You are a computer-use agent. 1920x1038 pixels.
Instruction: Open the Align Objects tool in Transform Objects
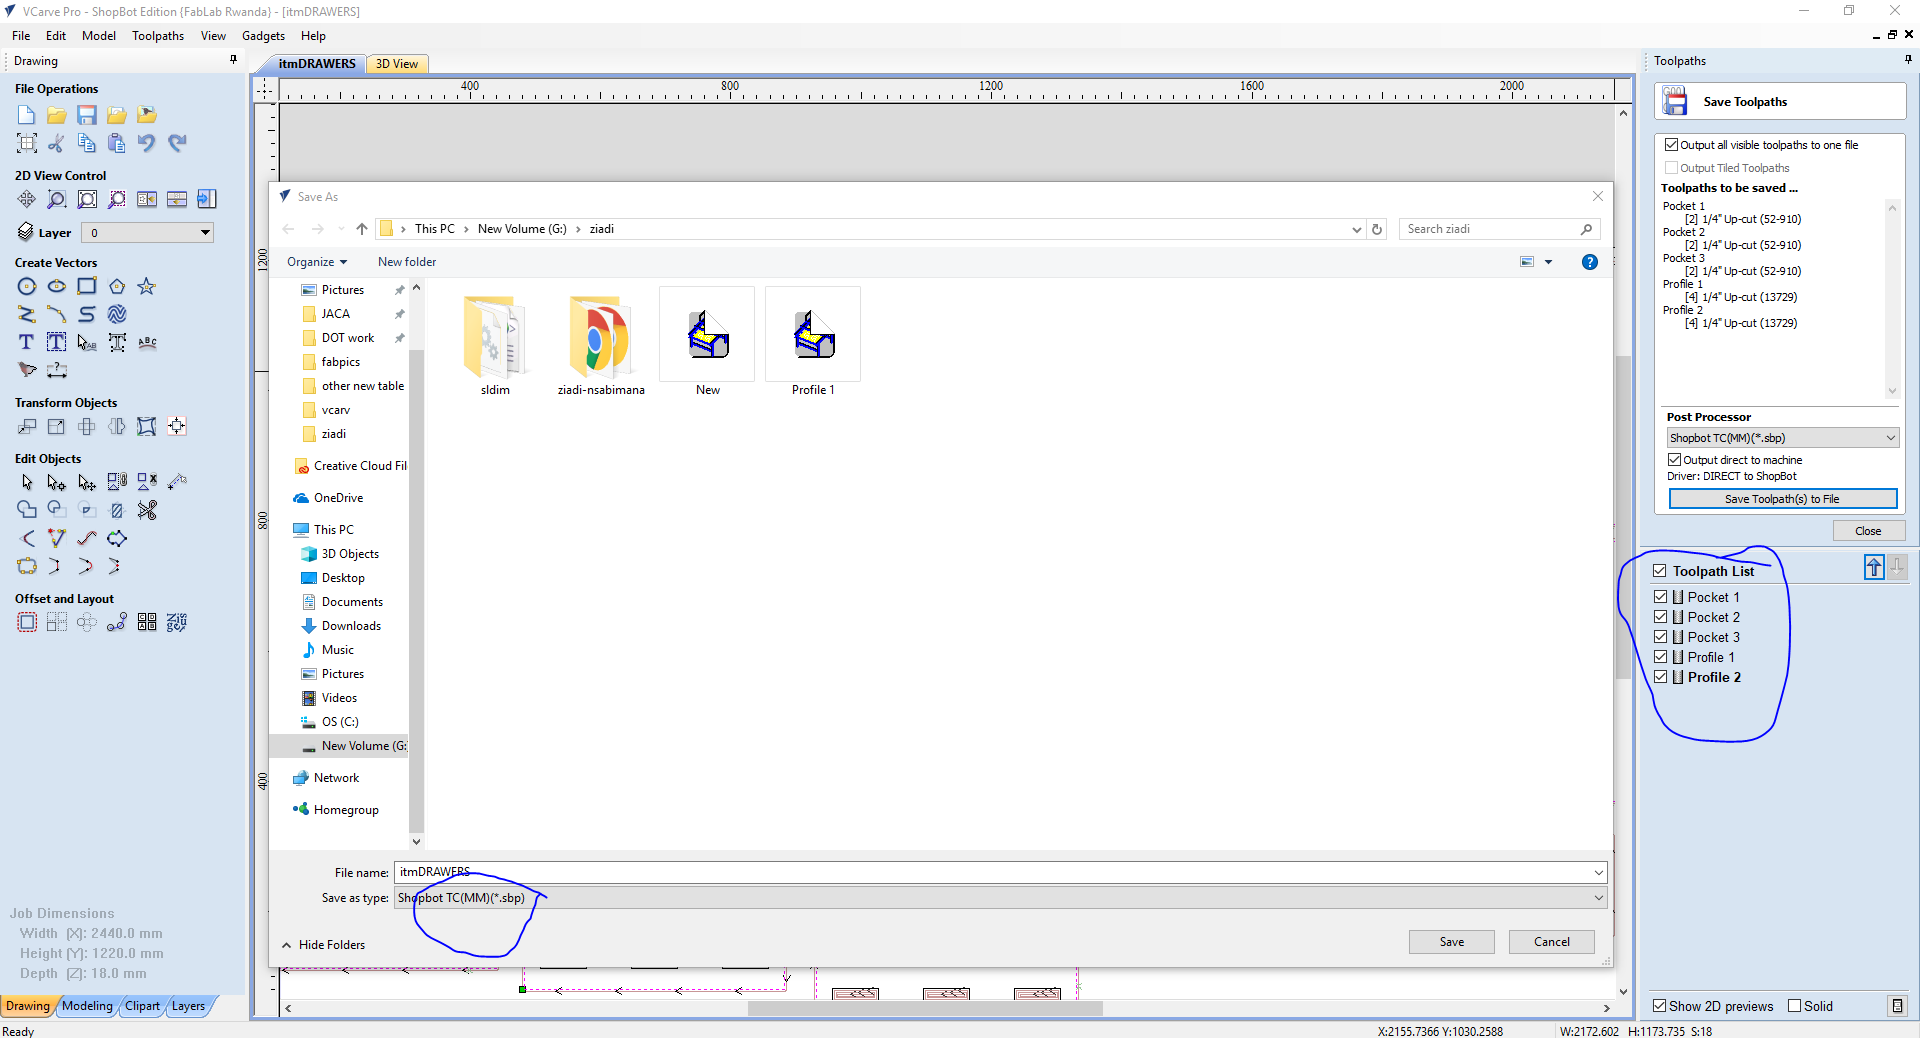(177, 427)
